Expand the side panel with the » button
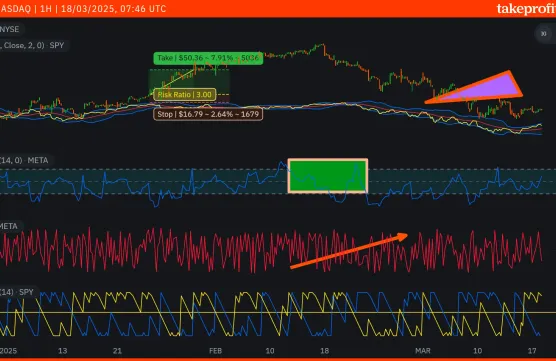The height and width of the screenshot is (361, 556). coord(544,34)
